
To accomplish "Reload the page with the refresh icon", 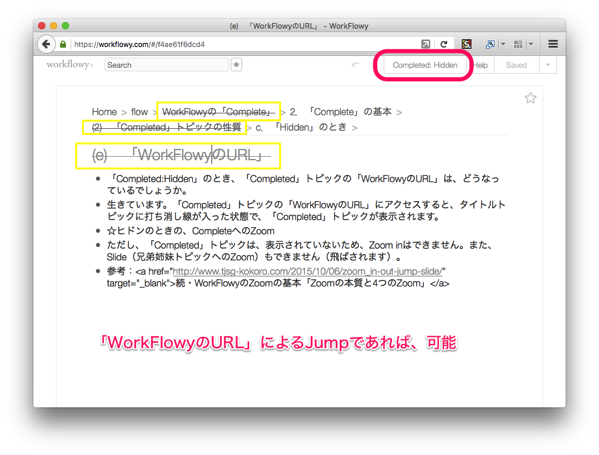I will point(444,44).
